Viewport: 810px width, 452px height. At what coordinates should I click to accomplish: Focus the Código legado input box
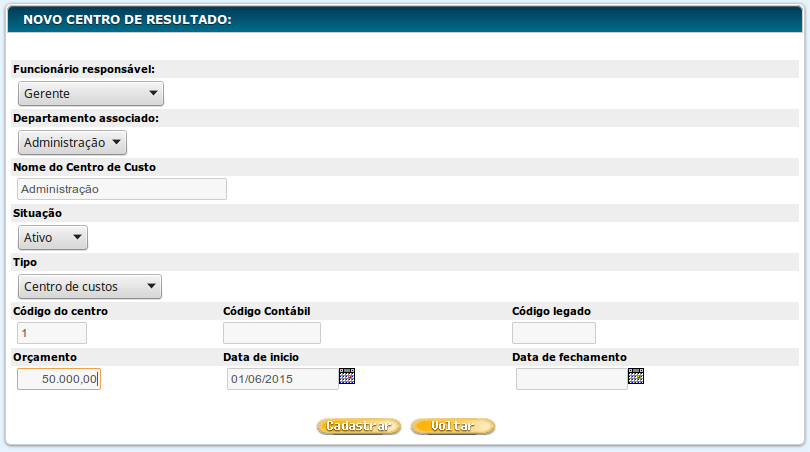click(x=553, y=333)
